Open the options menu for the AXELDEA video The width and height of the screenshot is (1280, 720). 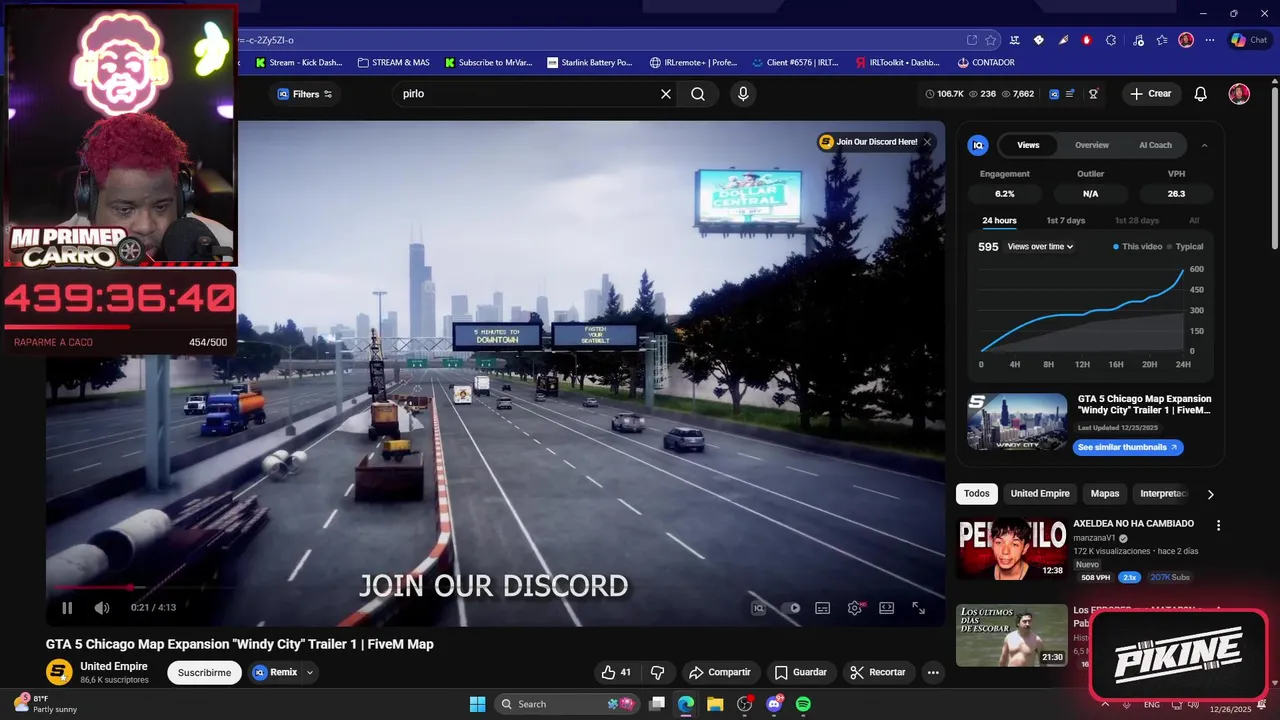1218,525
